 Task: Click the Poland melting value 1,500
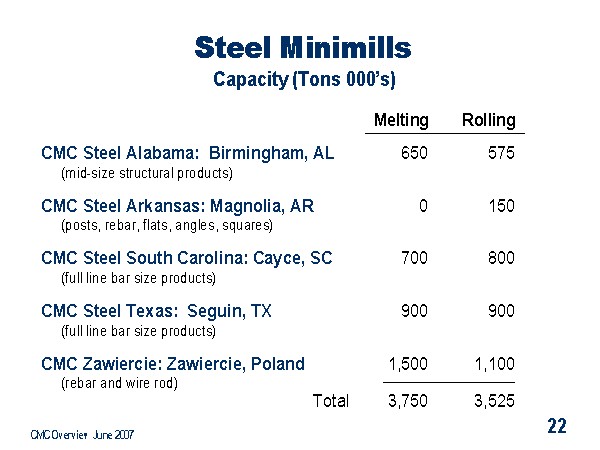(406, 364)
